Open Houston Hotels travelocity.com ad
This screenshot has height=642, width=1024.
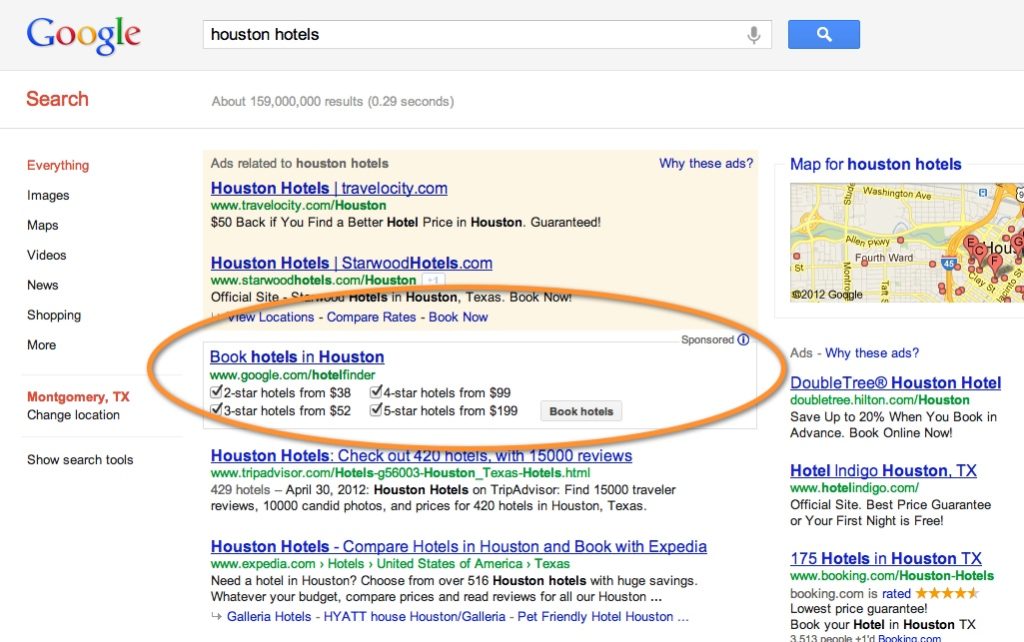point(328,188)
